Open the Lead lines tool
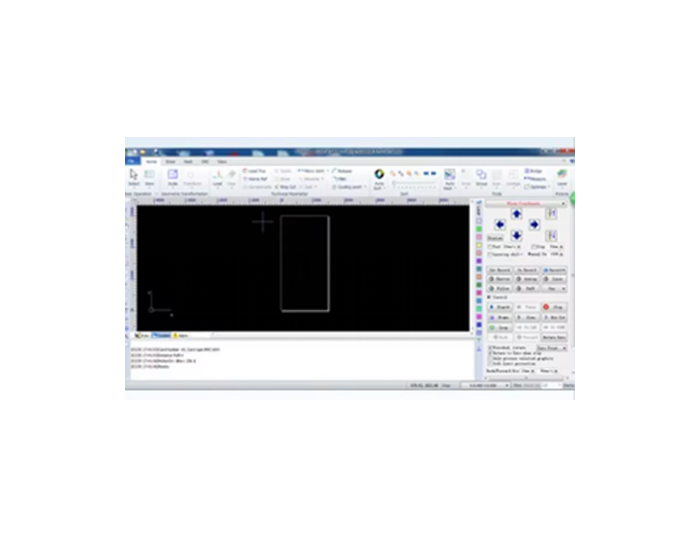 click(x=217, y=176)
